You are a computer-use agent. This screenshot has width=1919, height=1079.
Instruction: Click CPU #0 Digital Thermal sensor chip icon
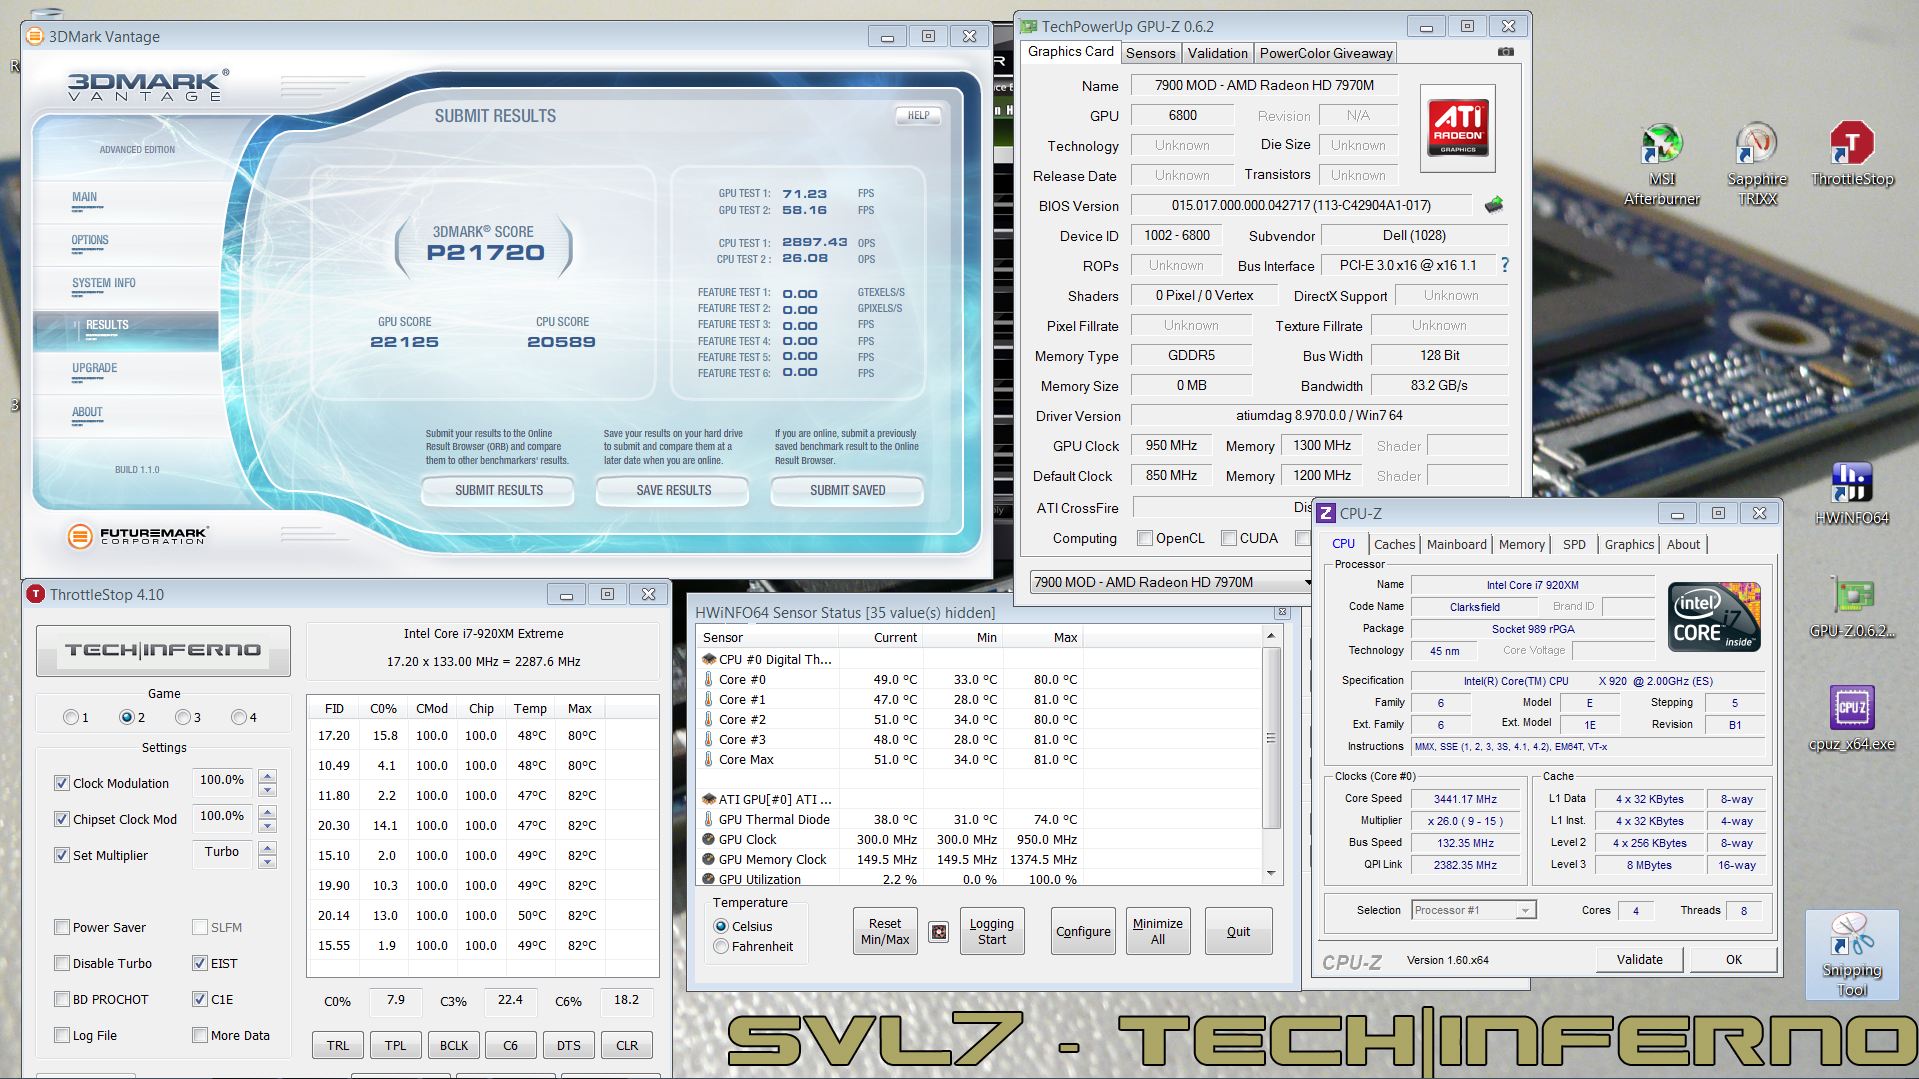709,659
